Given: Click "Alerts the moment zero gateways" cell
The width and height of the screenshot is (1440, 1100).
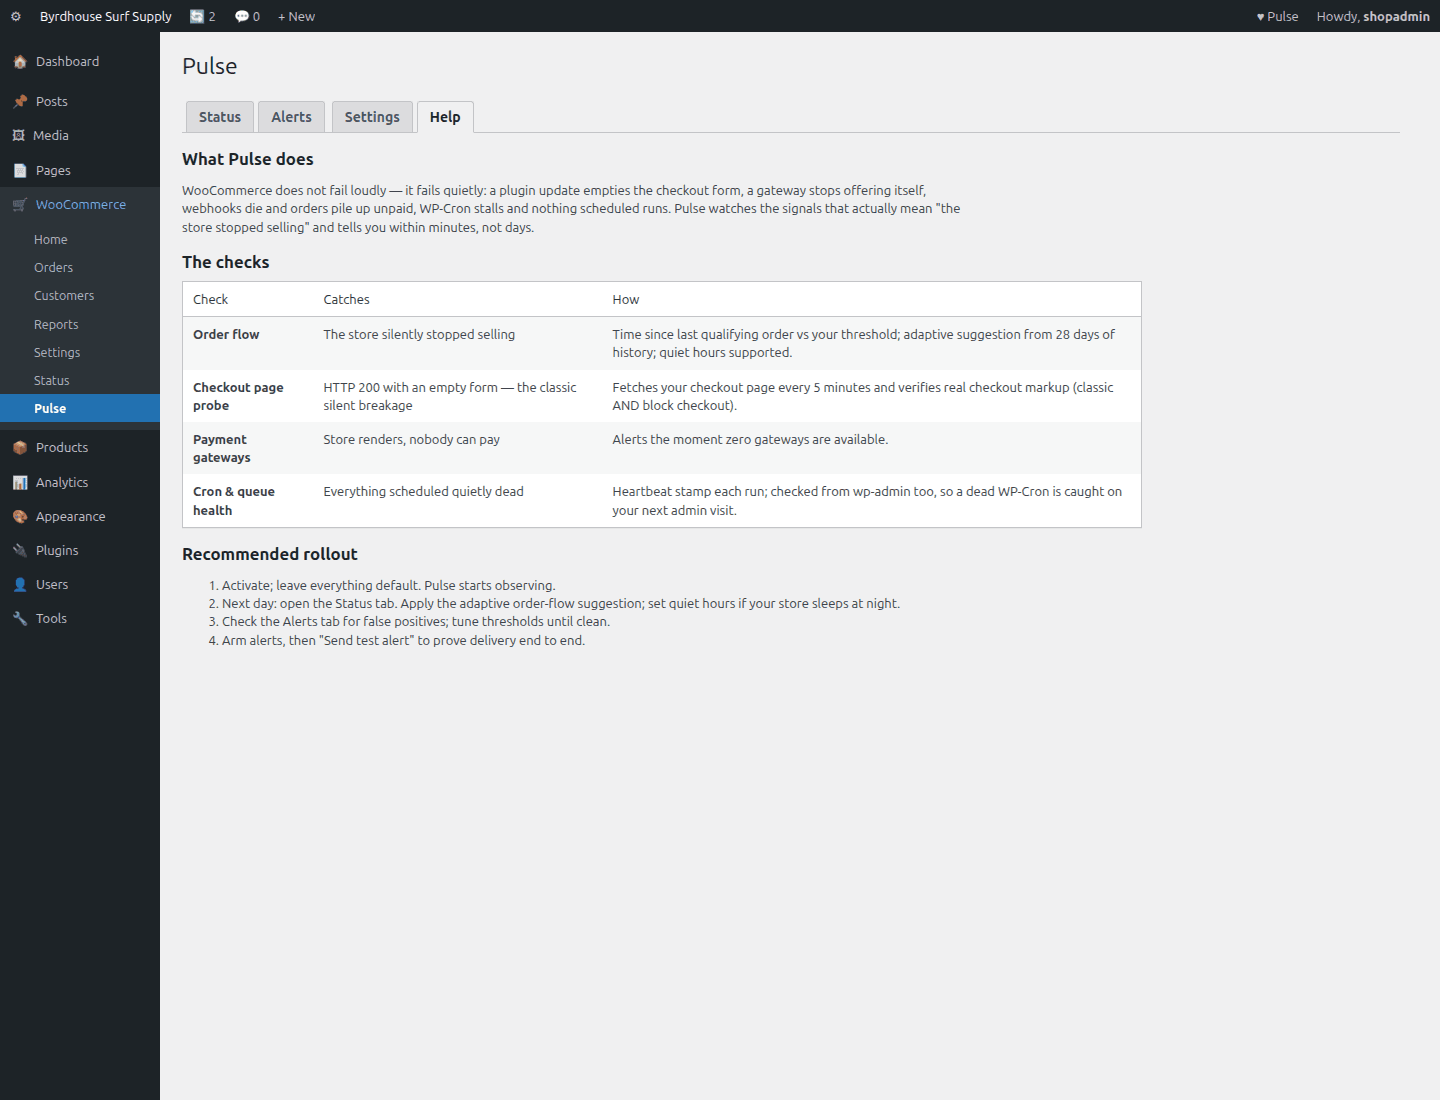Looking at the screenshot, I should tap(750, 440).
